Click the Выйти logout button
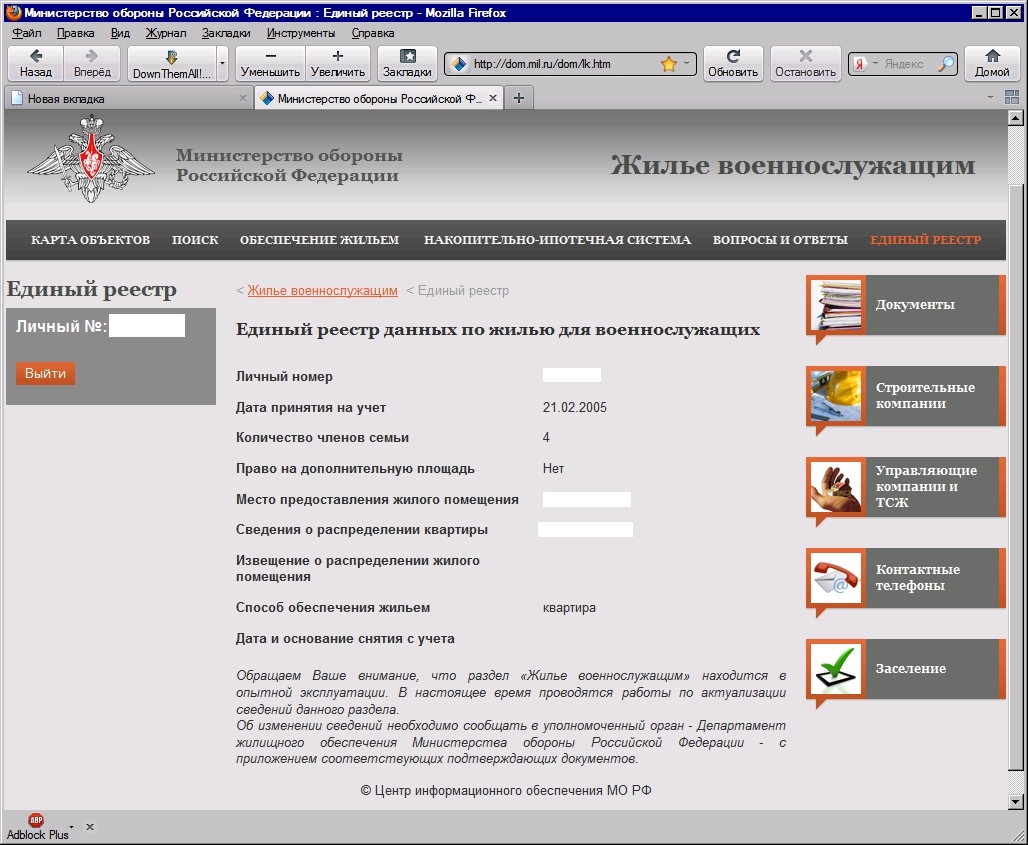 coord(45,373)
